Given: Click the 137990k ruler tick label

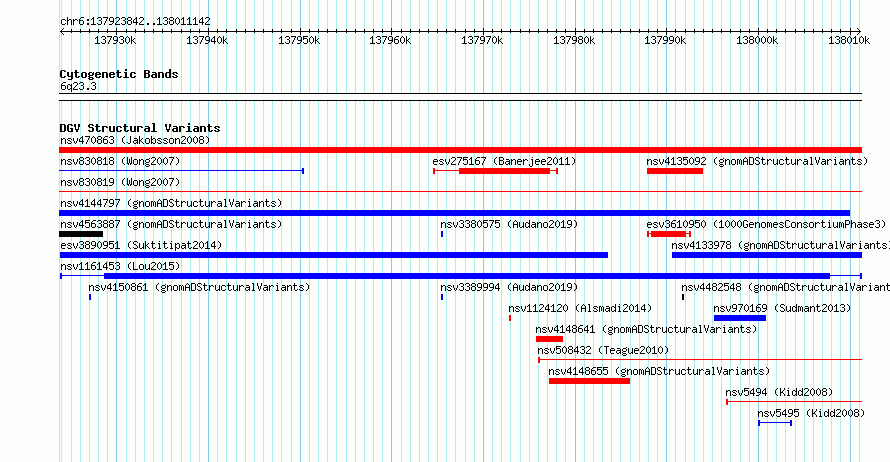Looking at the screenshot, I should [665, 41].
